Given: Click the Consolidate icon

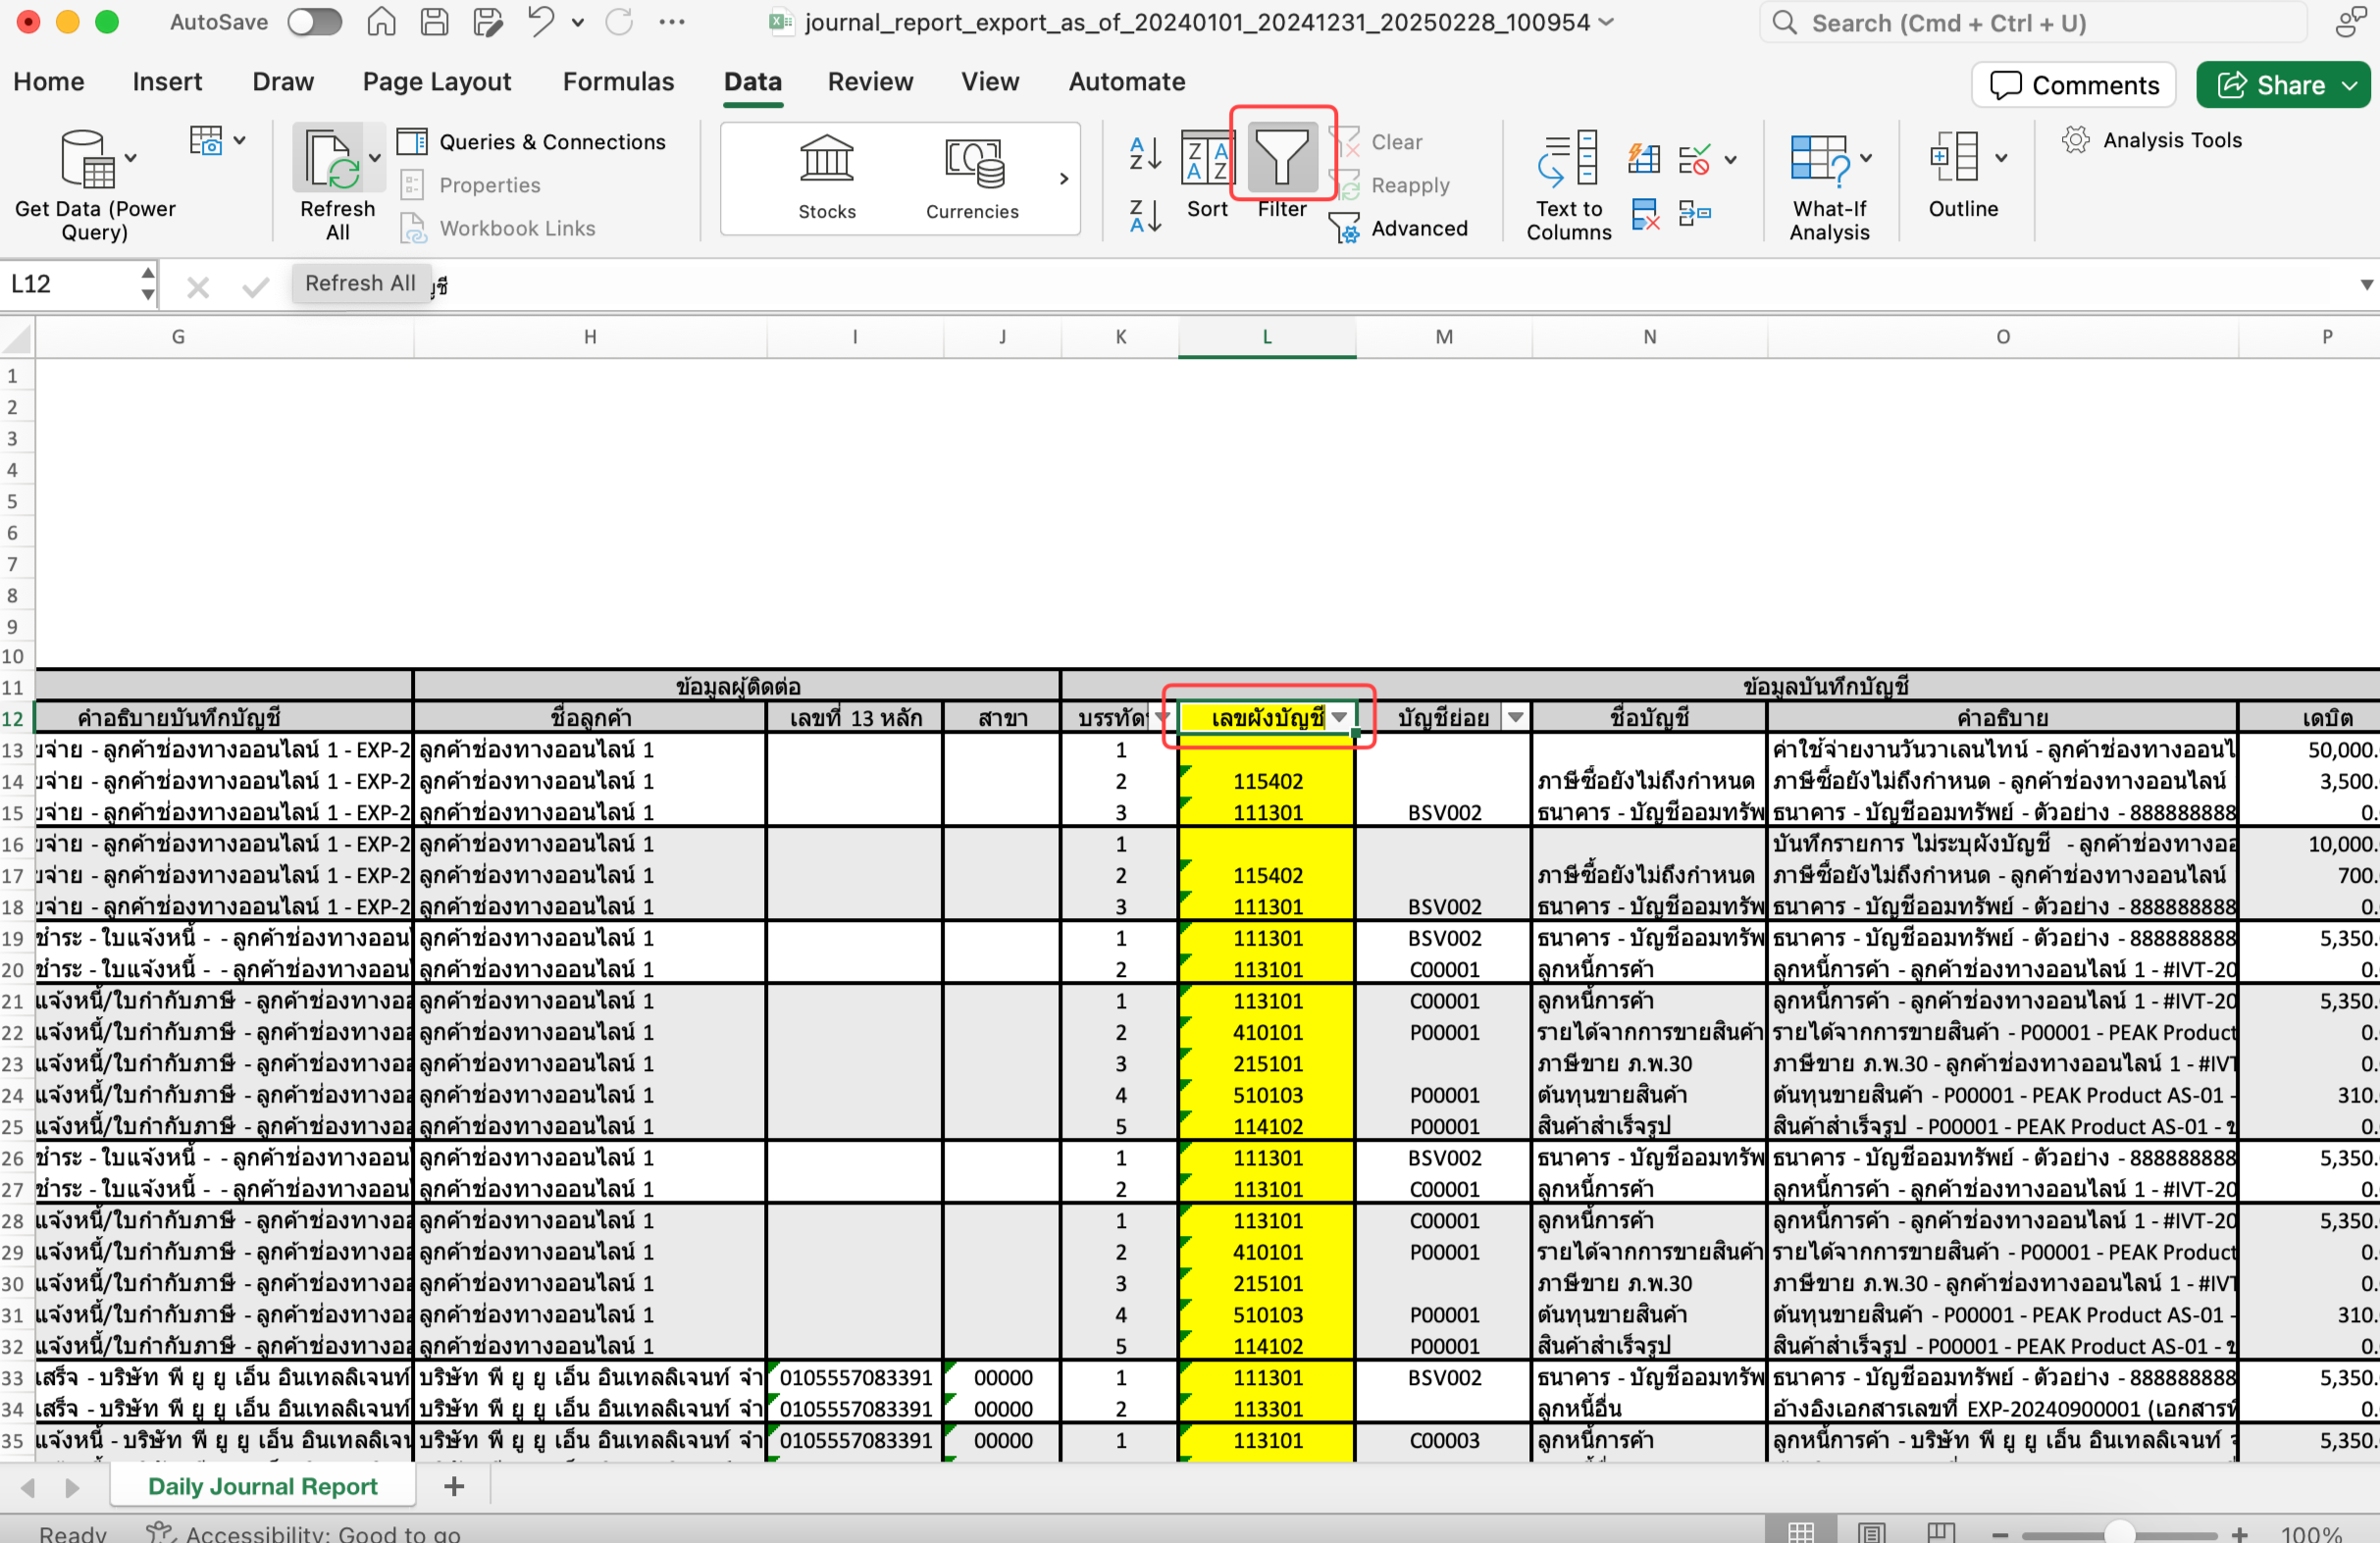Looking at the screenshot, I should [1695, 213].
